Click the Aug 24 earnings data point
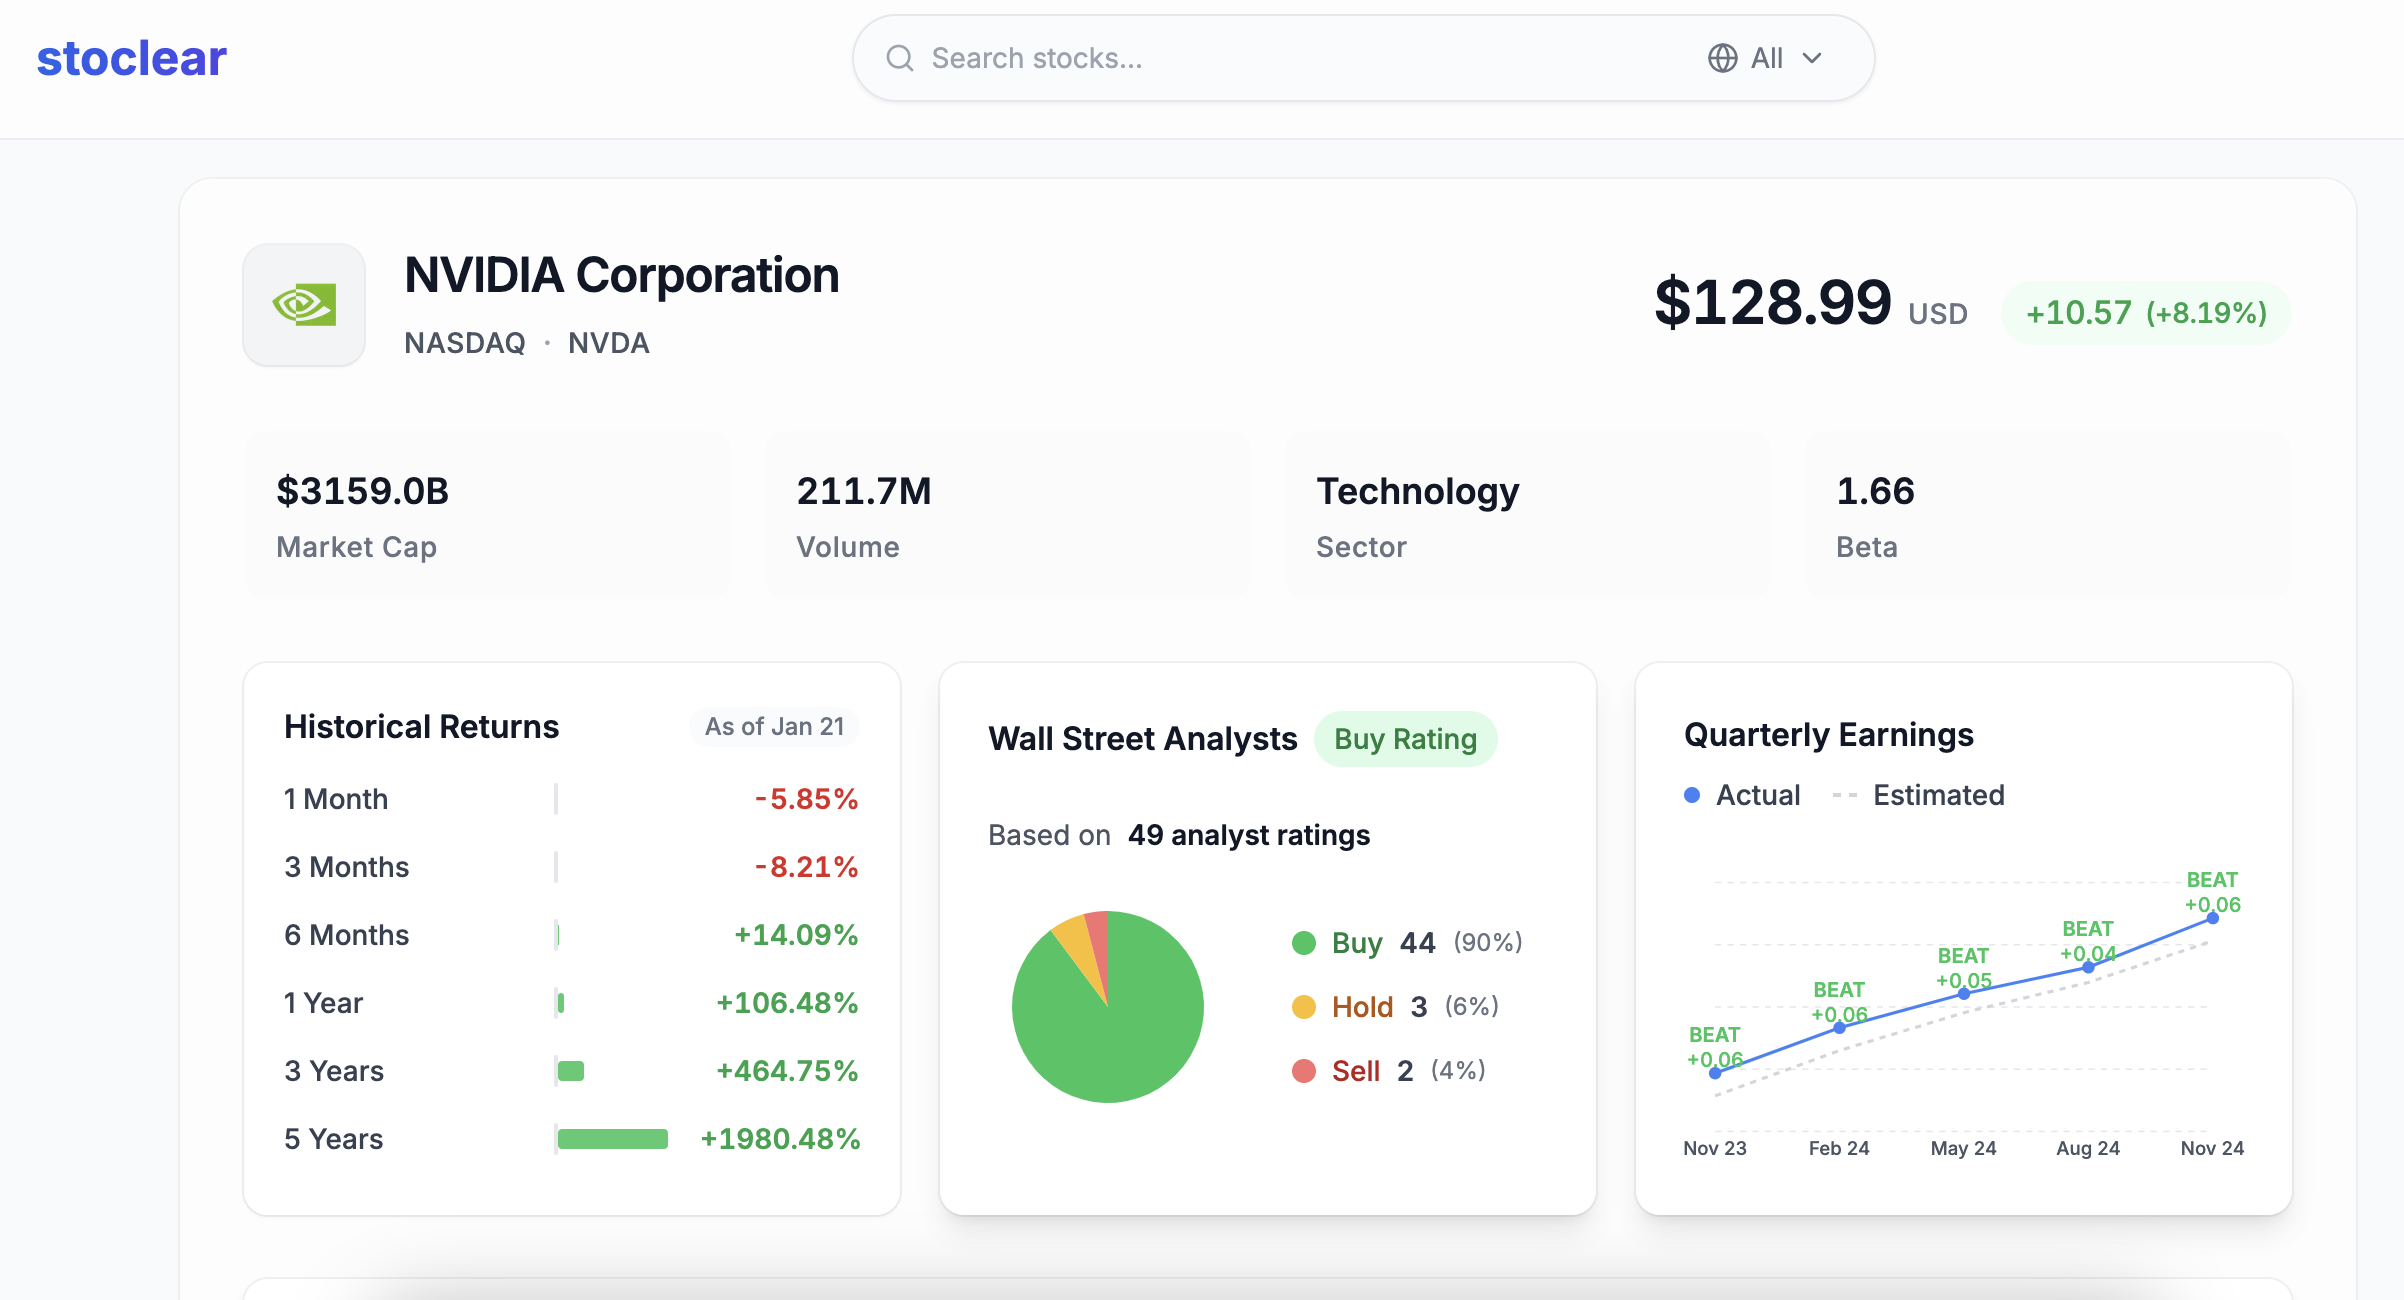Viewport: 2404px width, 1300px height. point(2088,967)
